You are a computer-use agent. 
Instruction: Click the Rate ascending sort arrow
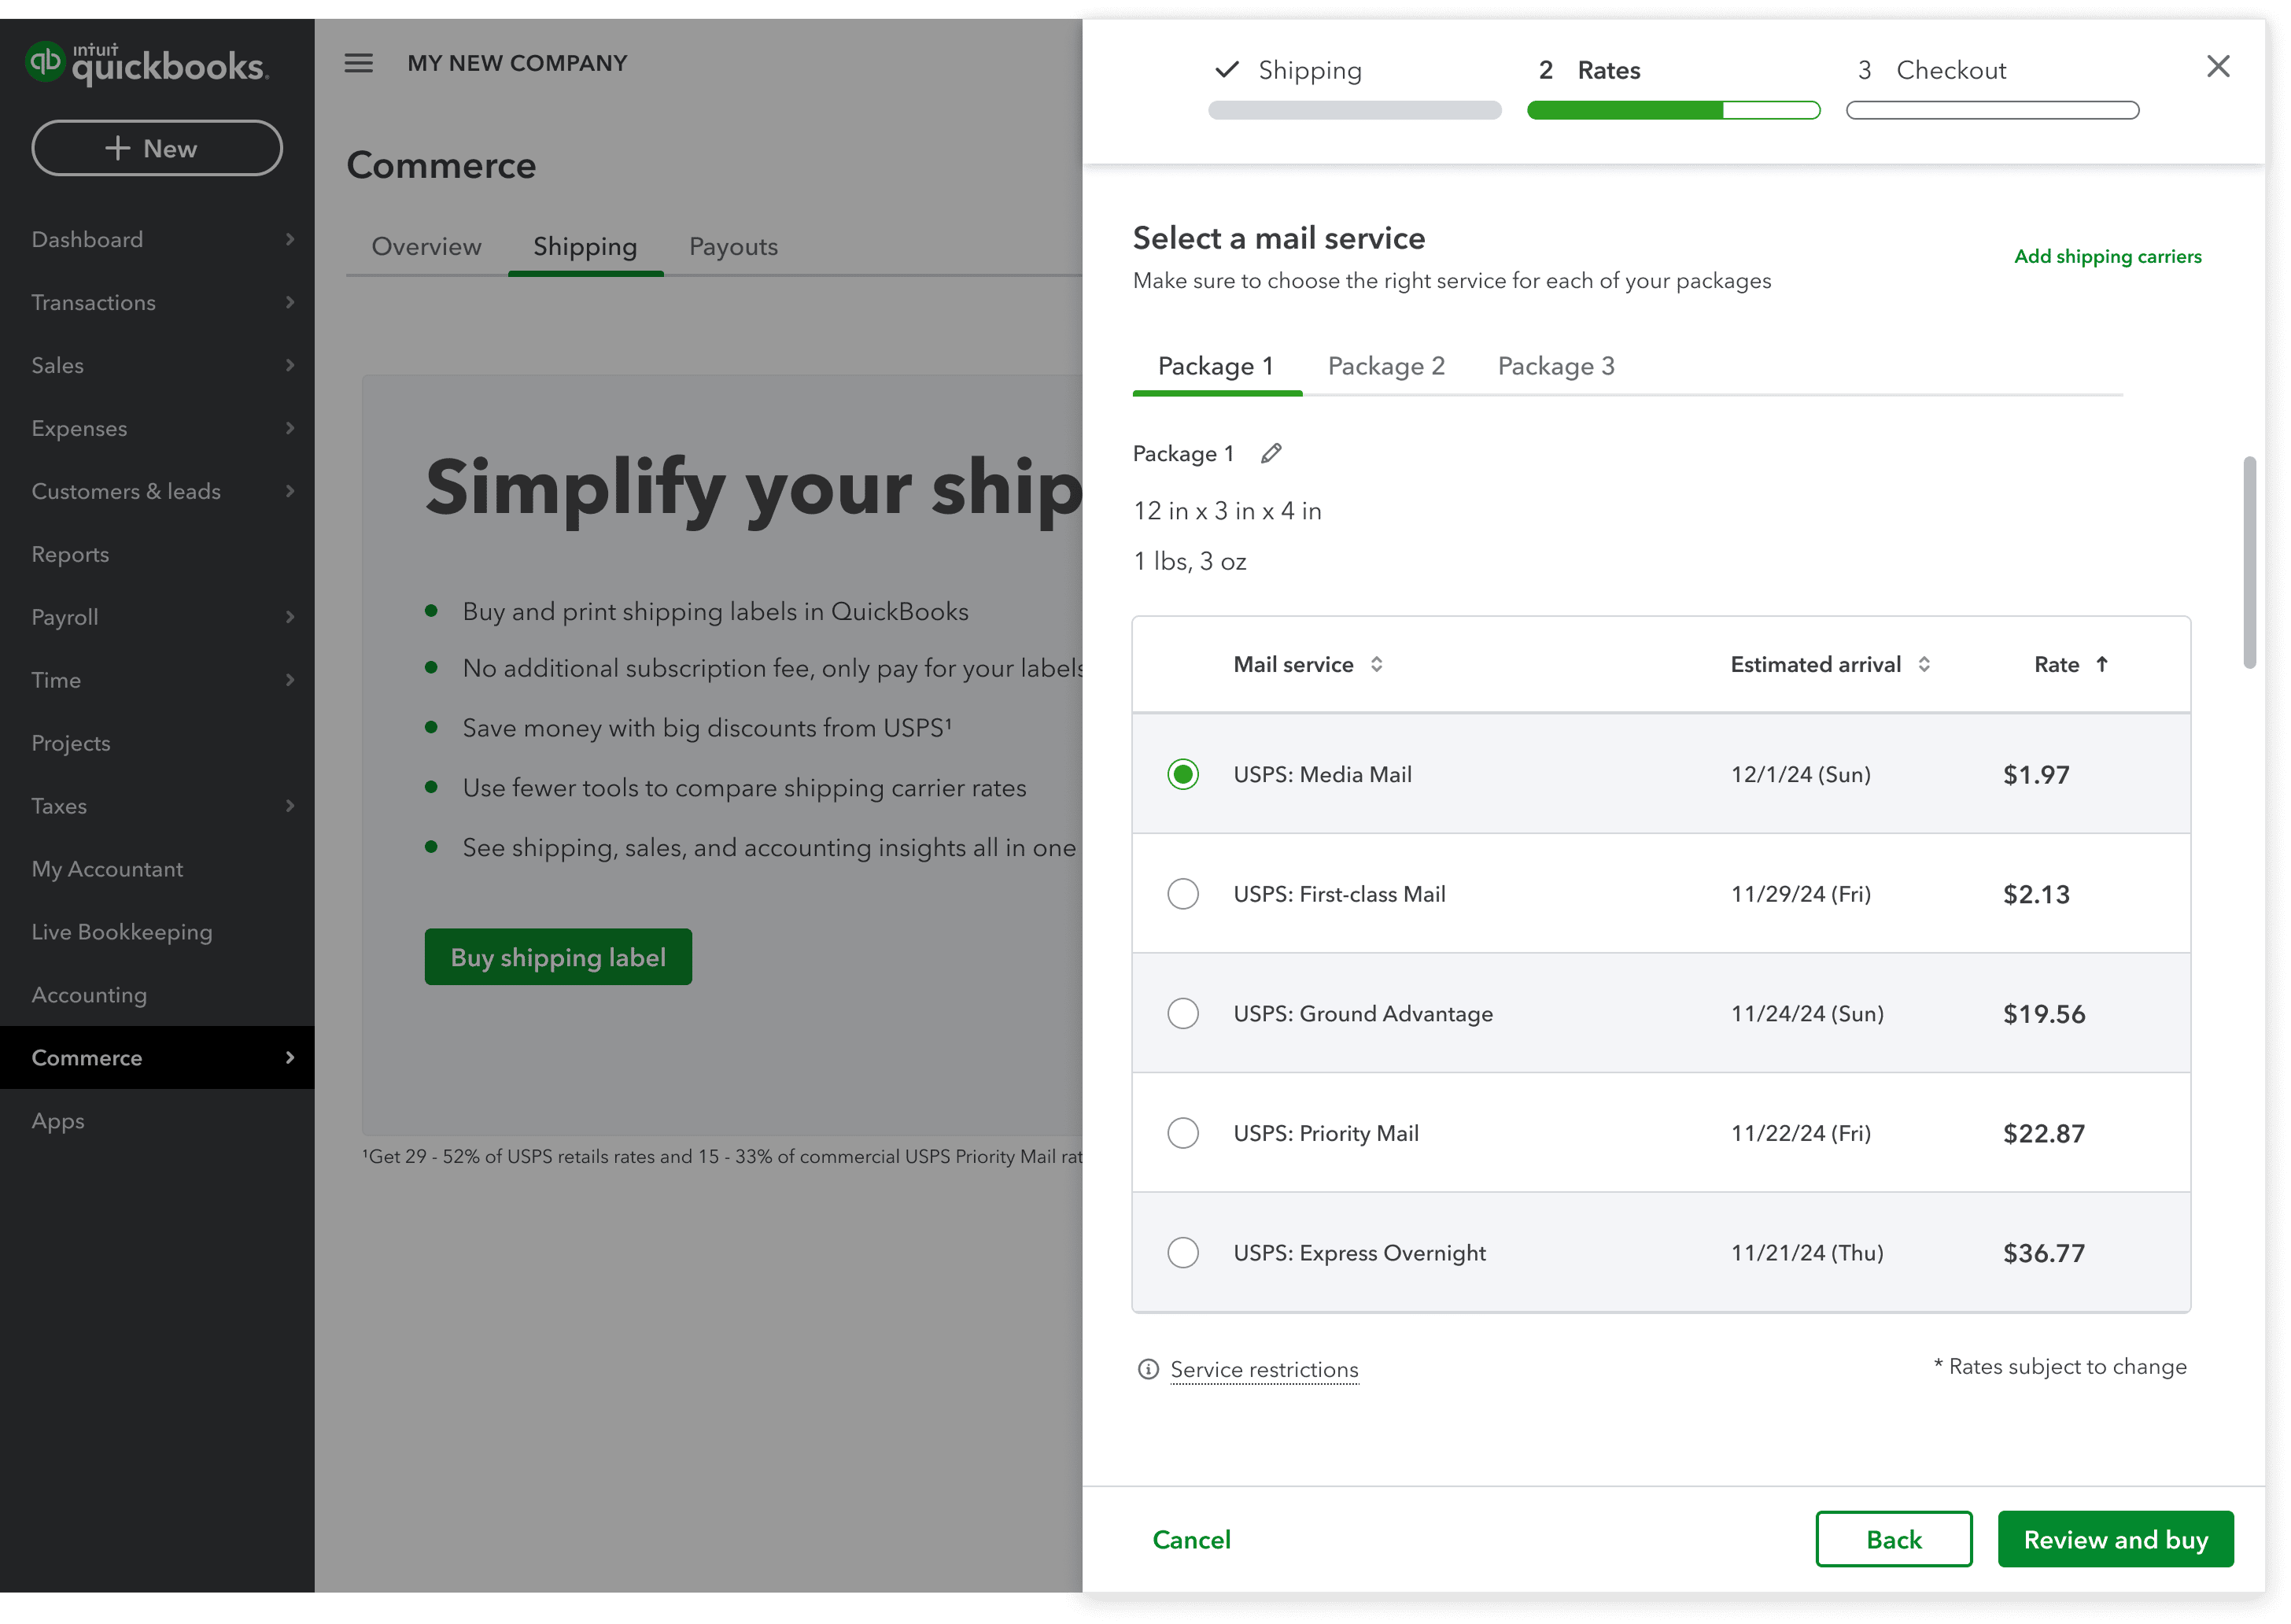tap(2102, 664)
